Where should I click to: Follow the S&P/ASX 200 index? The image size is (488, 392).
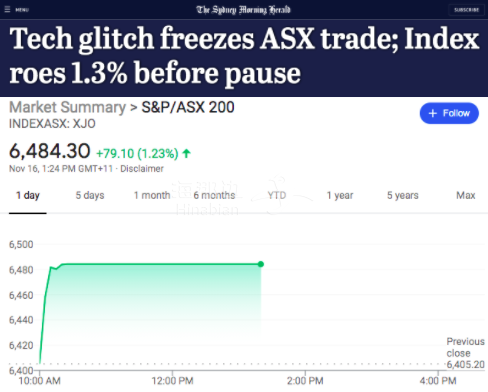tap(449, 113)
